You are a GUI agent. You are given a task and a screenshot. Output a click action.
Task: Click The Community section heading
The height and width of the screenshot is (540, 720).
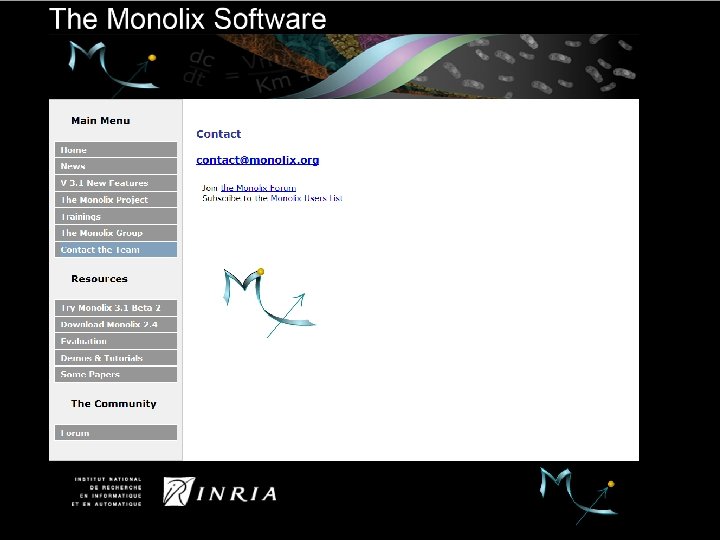[113, 404]
